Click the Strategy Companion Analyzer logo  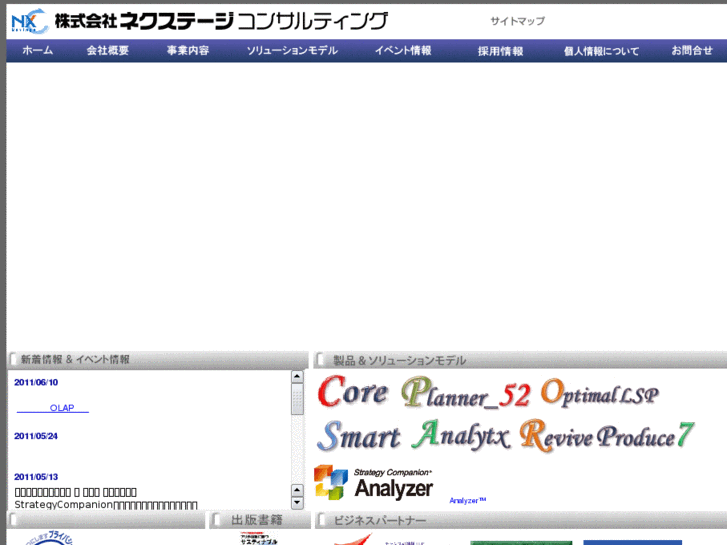(x=374, y=483)
